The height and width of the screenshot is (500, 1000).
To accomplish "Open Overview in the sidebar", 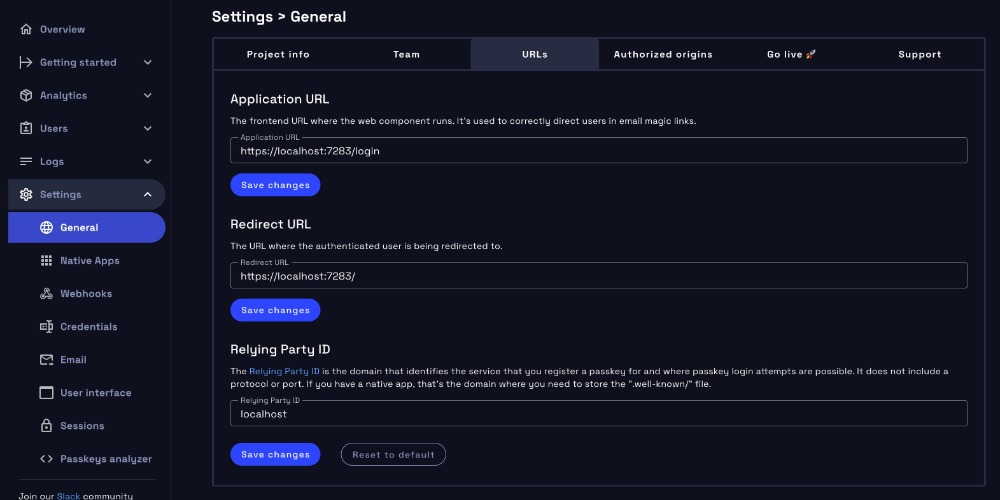I will [x=86, y=29].
